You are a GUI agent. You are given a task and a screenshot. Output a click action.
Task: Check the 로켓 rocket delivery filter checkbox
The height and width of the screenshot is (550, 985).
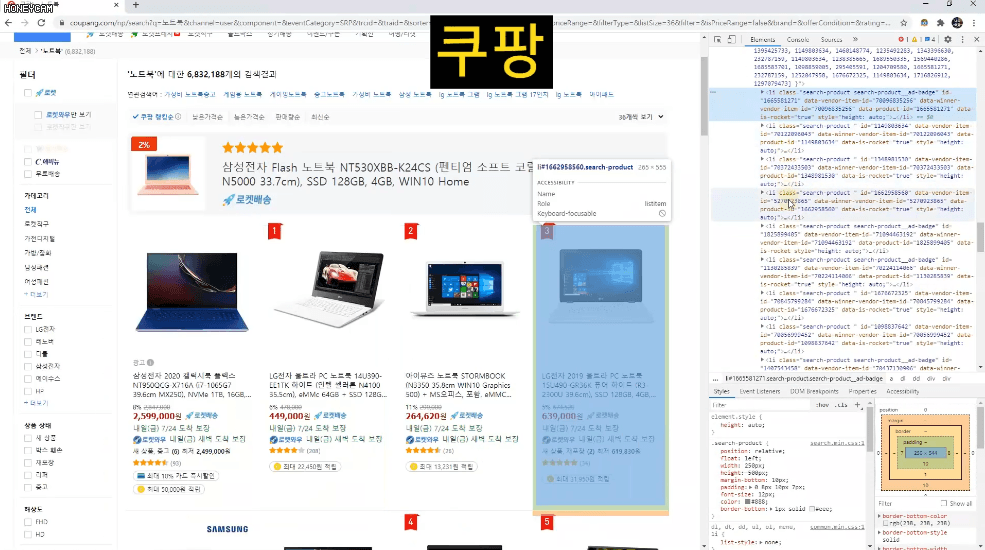[x=28, y=93]
